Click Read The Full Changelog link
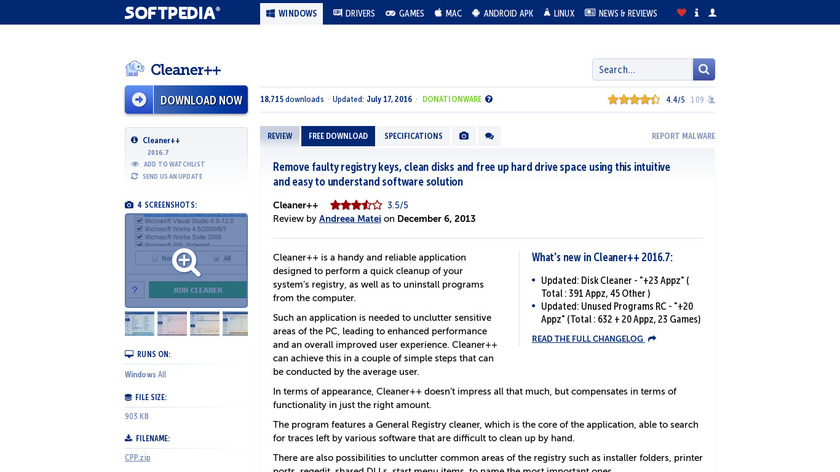 (588, 339)
